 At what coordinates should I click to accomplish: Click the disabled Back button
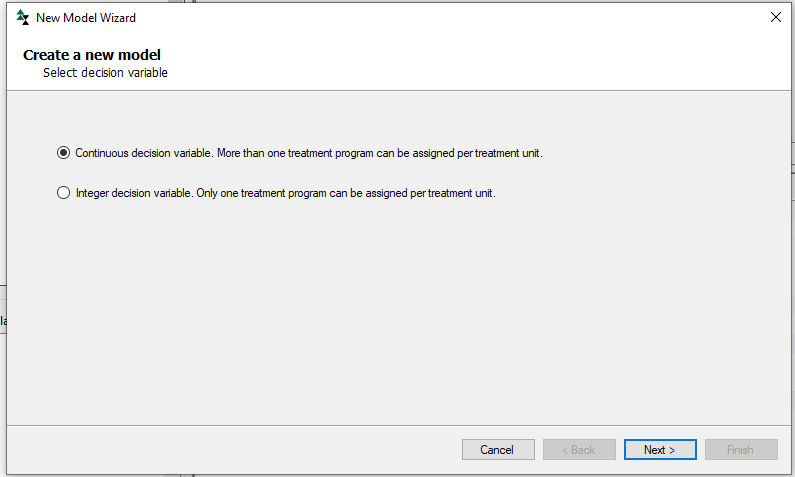579,450
